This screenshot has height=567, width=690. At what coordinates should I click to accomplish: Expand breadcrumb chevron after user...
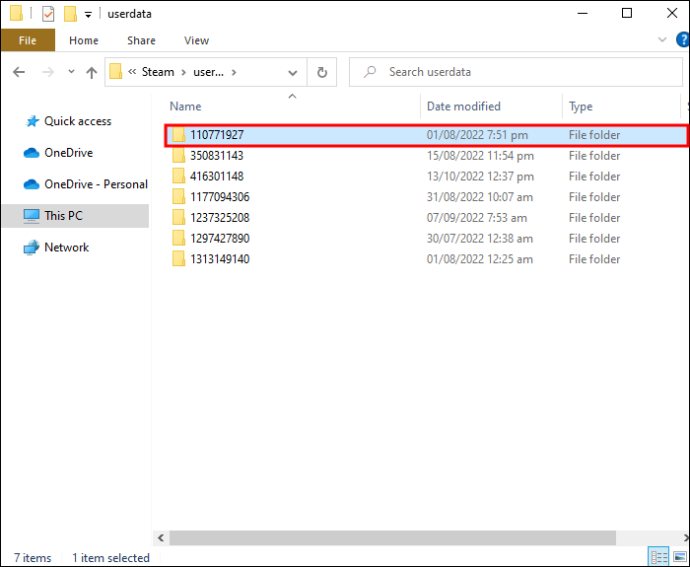pos(234,72)
